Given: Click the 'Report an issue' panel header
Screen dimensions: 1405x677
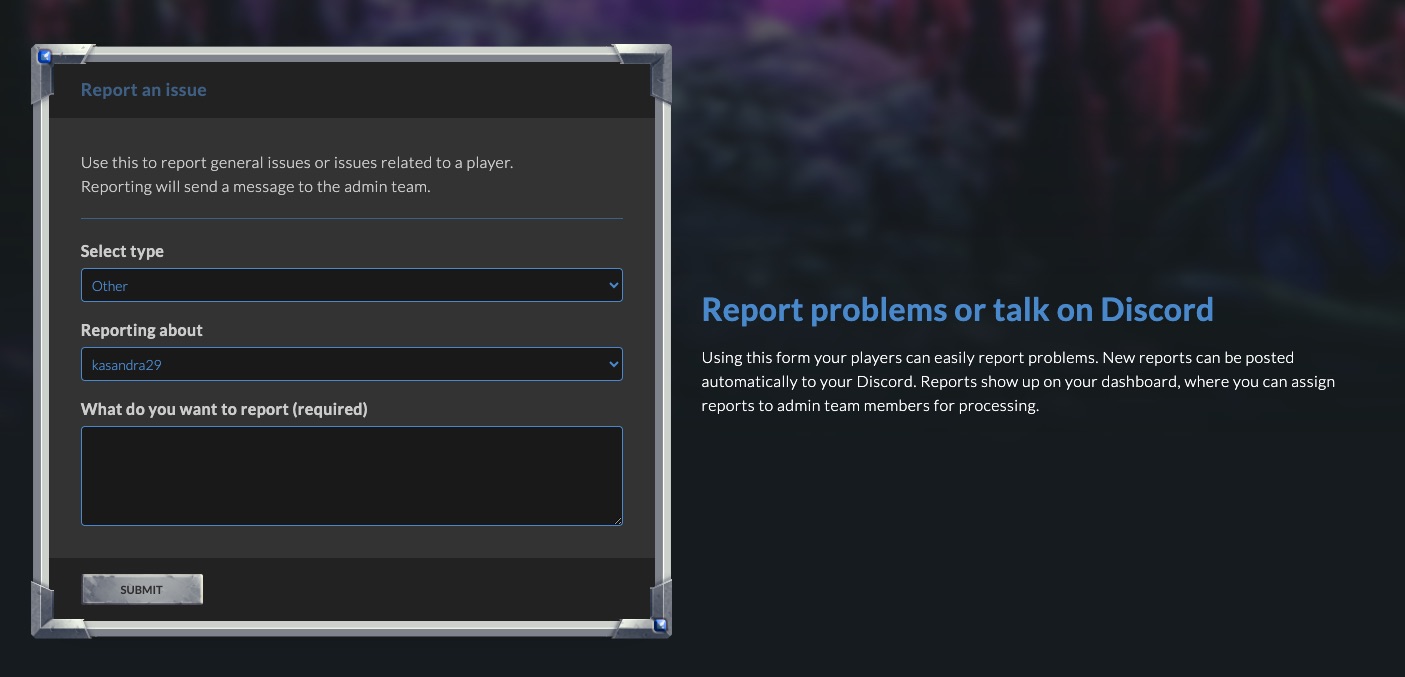Looking at the screenshot, I should [144, 90].
